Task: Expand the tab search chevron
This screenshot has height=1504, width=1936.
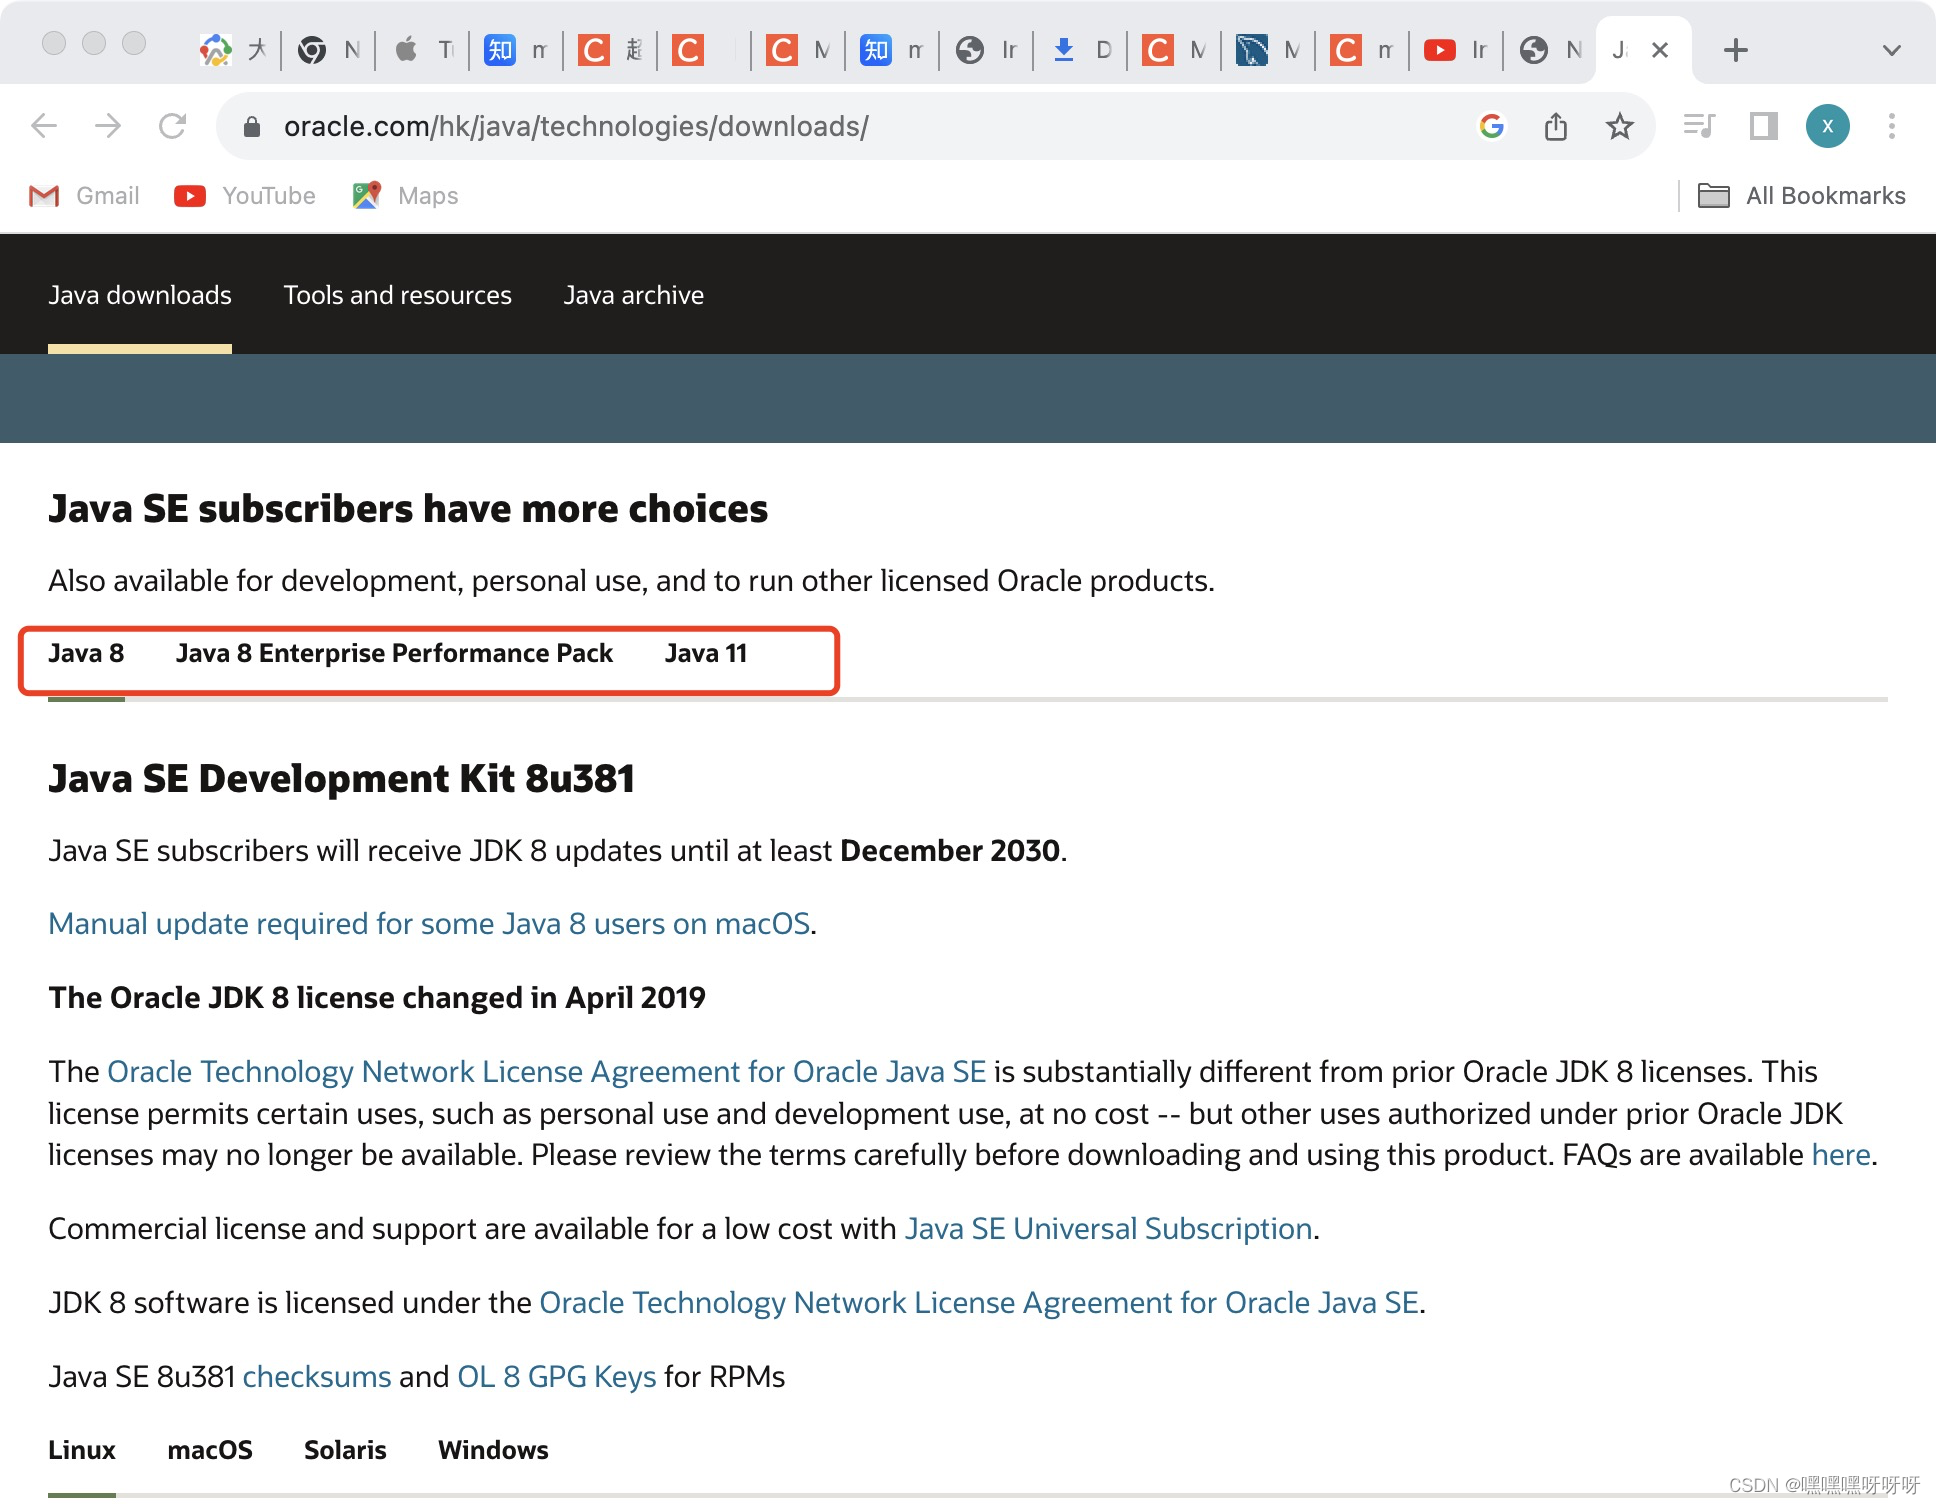Action: click(x=1891, y=50)
